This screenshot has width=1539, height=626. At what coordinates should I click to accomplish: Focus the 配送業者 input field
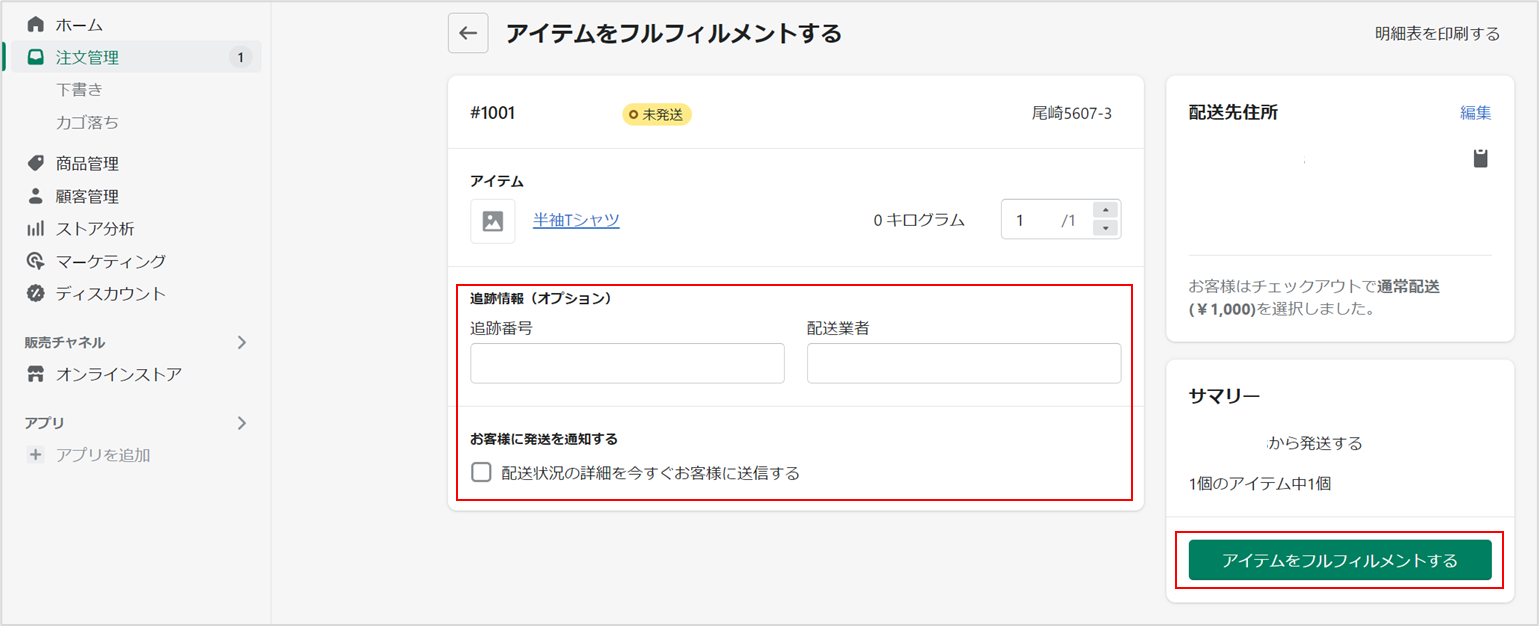click(964, 363)
